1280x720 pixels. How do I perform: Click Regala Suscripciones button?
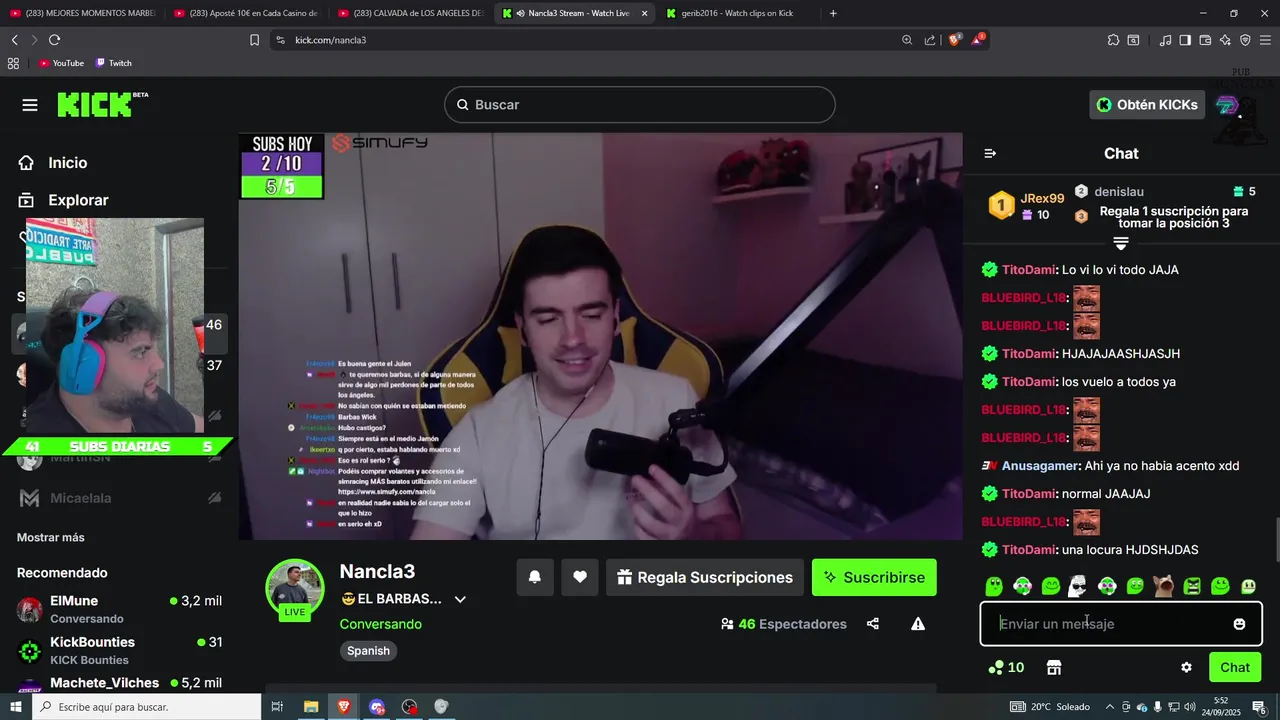[x=705, y=577]
